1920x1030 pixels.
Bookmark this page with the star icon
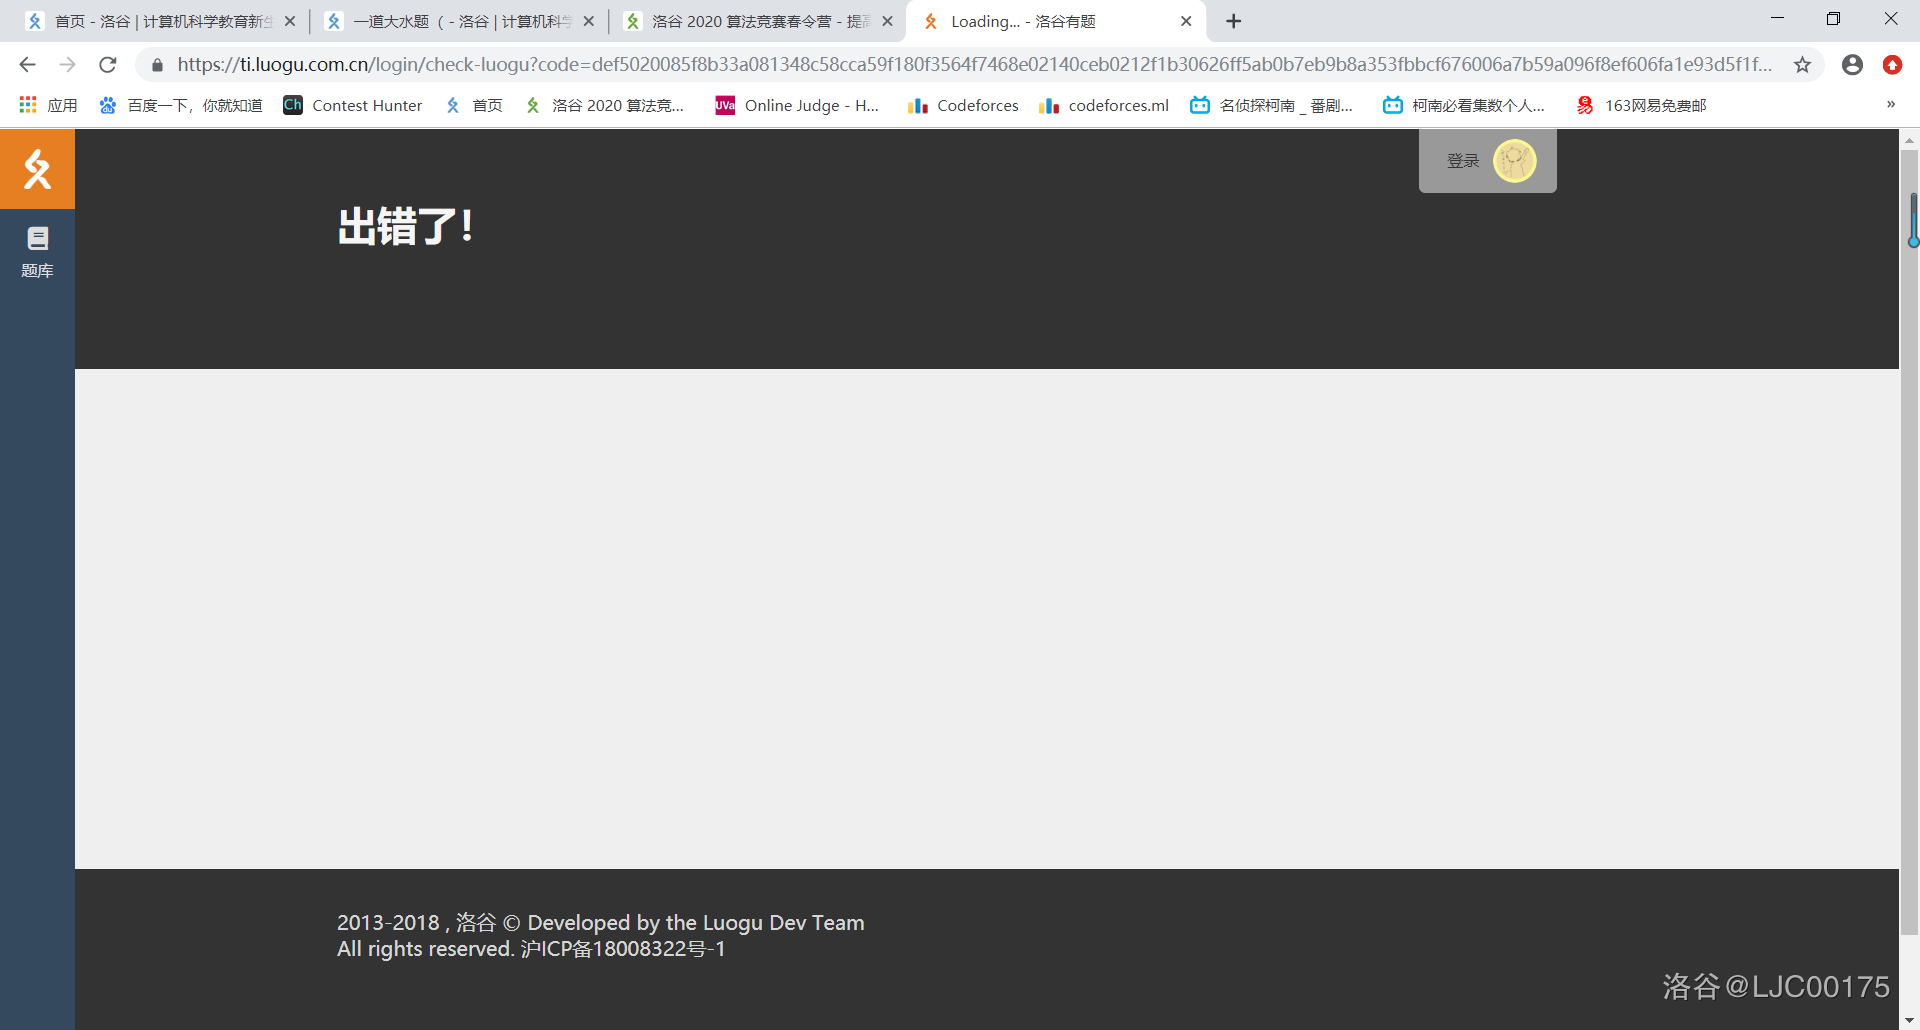pos(1802,65)
